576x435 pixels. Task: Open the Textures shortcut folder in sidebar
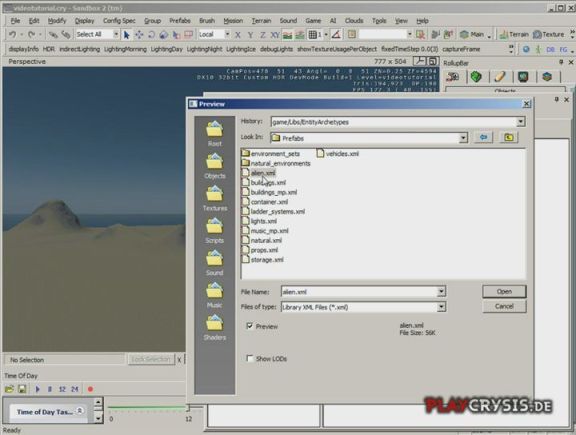coord(215,198)
